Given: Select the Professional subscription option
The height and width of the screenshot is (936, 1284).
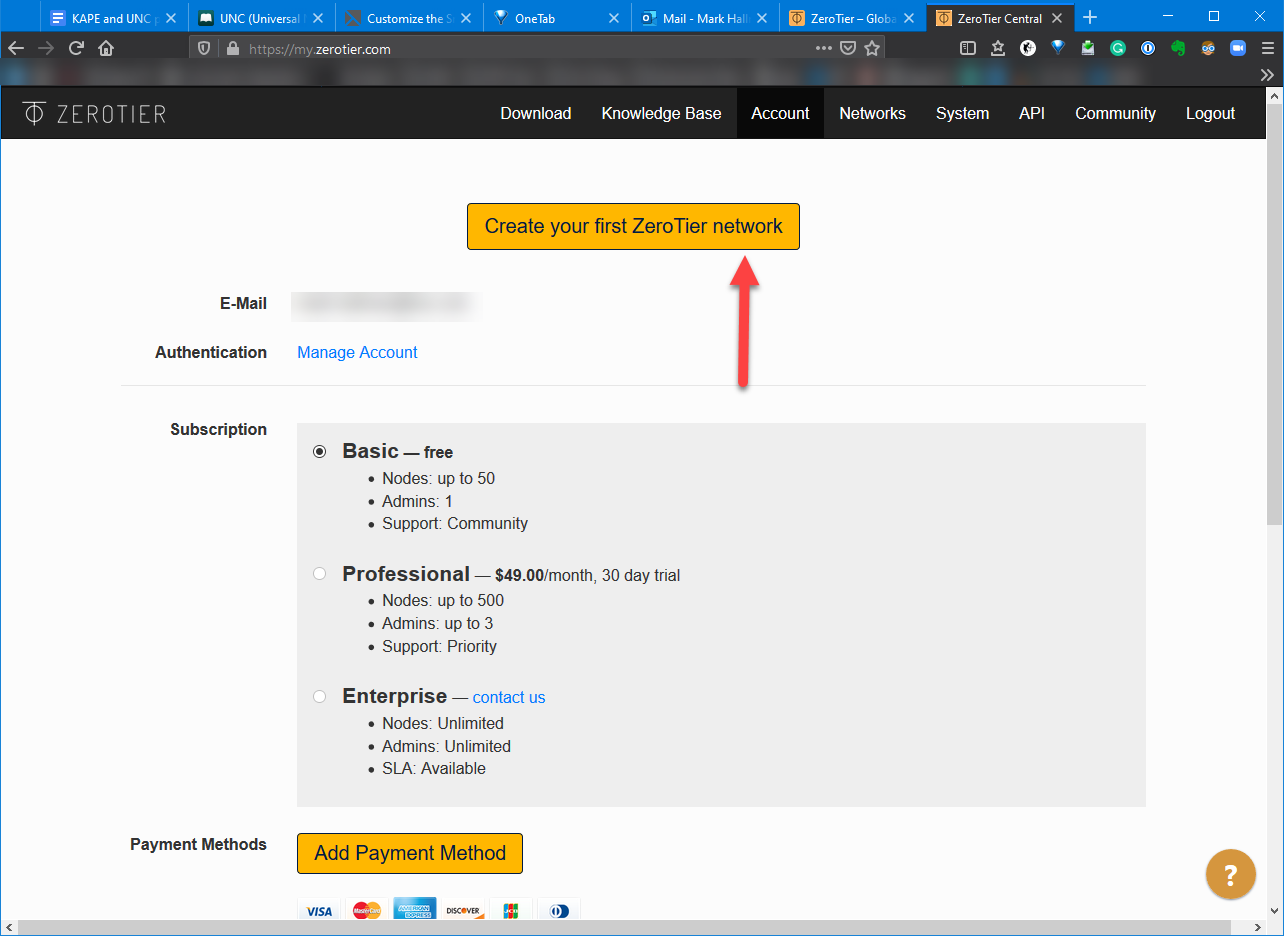Looking at the screenshot, I should point(320,574).
